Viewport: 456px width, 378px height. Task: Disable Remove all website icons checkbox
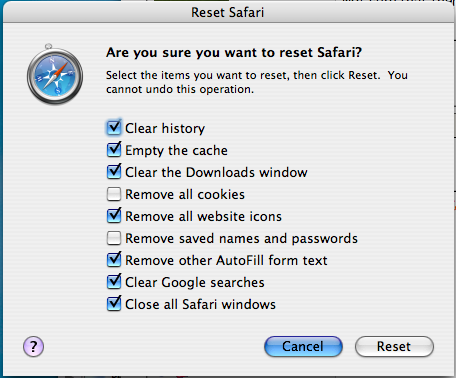114,216
